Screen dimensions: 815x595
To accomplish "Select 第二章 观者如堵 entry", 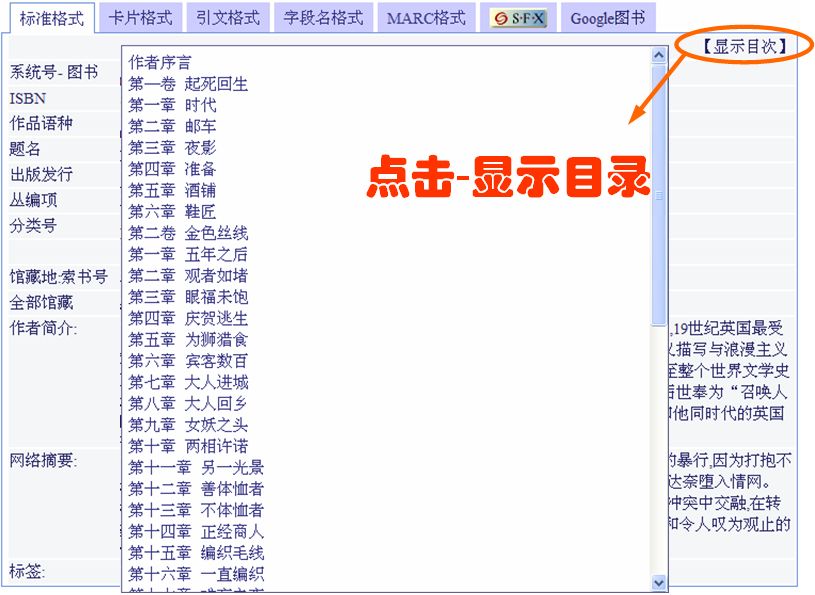I will pyautogui.click(x=188, y=275).
